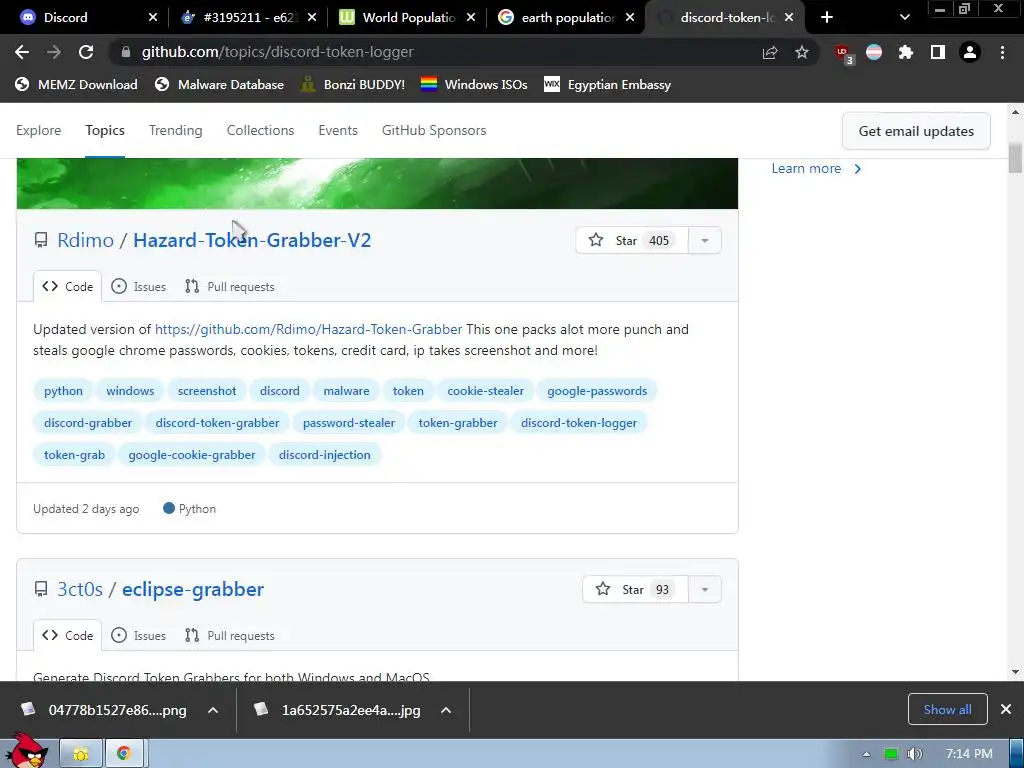Open Chrome's three-dot menu
This screenshot has height=768, width=1024.
pos(1002,52)
